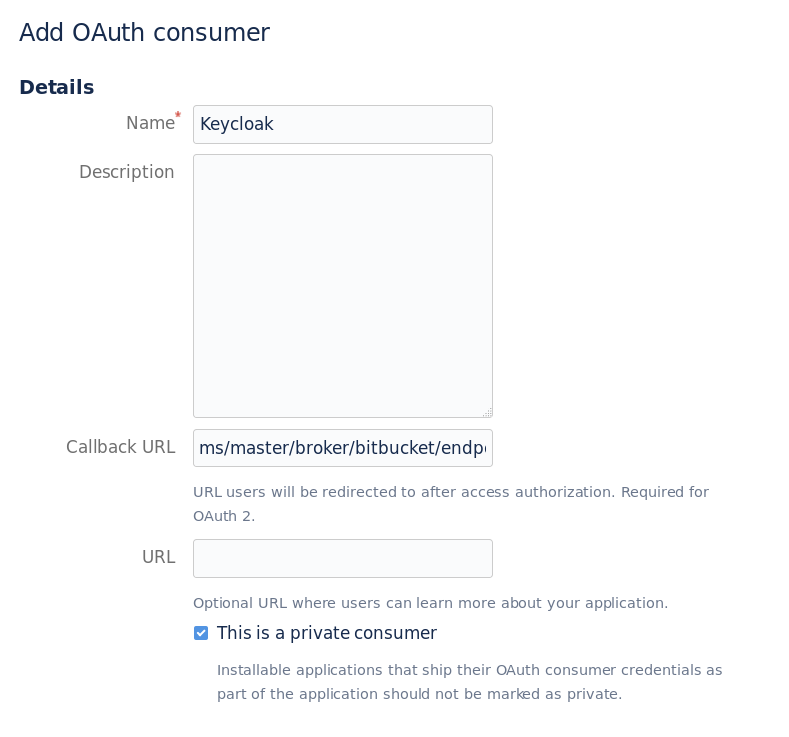This screenshot has height=737, width=789.
Task: Toggle the private consumer checkbox
Action: pyautogui.click(x=201, y=633)
